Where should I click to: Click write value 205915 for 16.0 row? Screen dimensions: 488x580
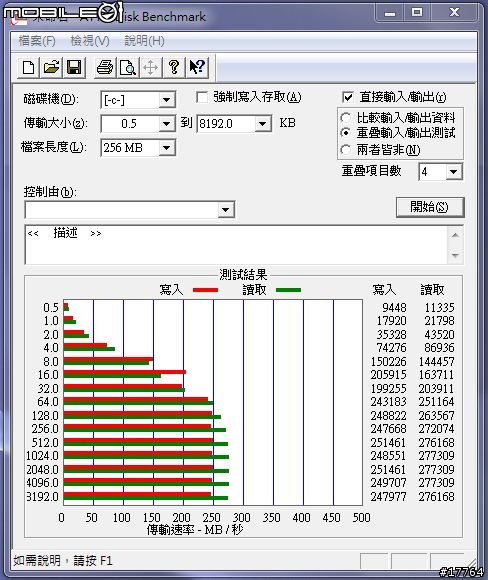tap(388, 375)
